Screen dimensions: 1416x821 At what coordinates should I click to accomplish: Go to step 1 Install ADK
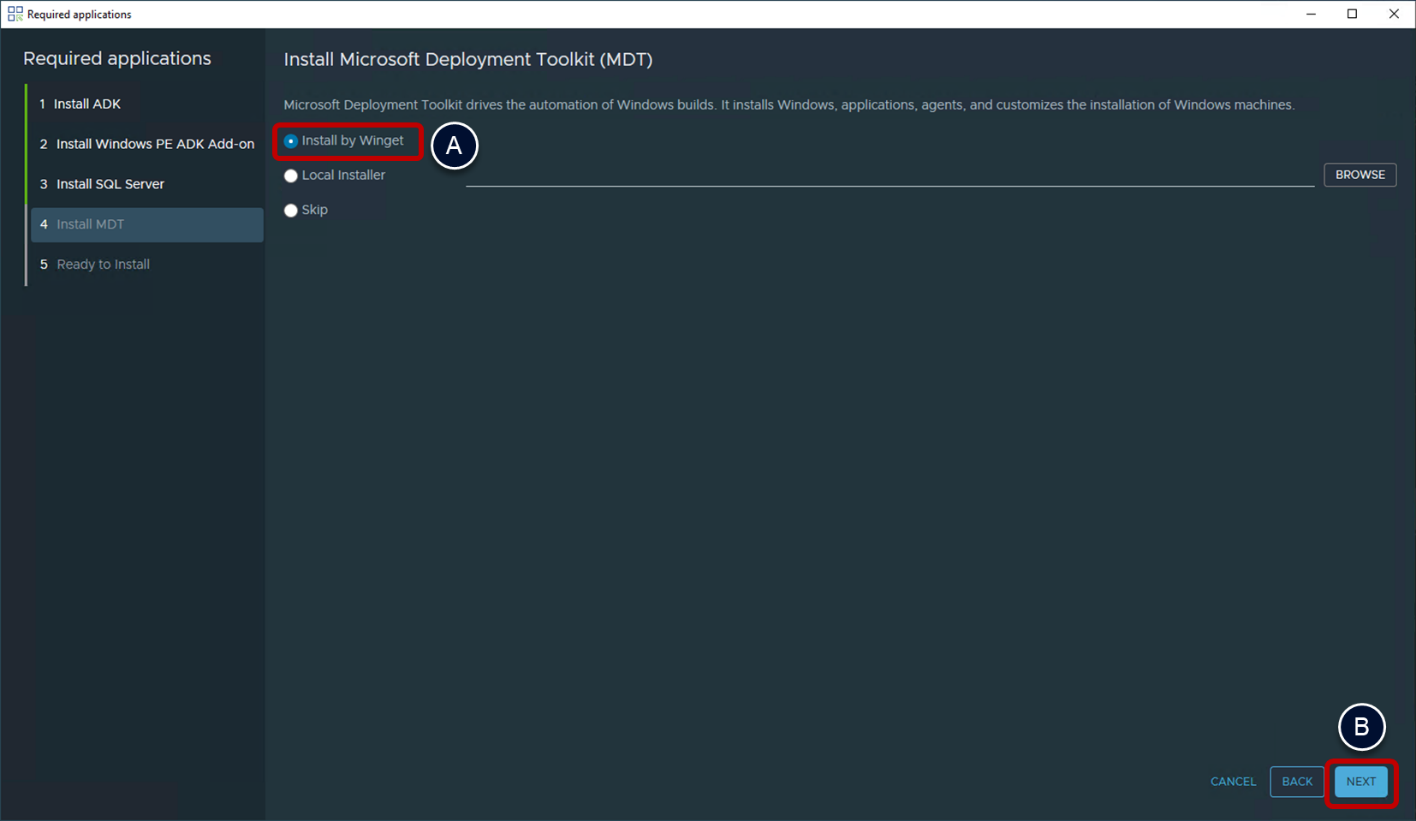88,104
